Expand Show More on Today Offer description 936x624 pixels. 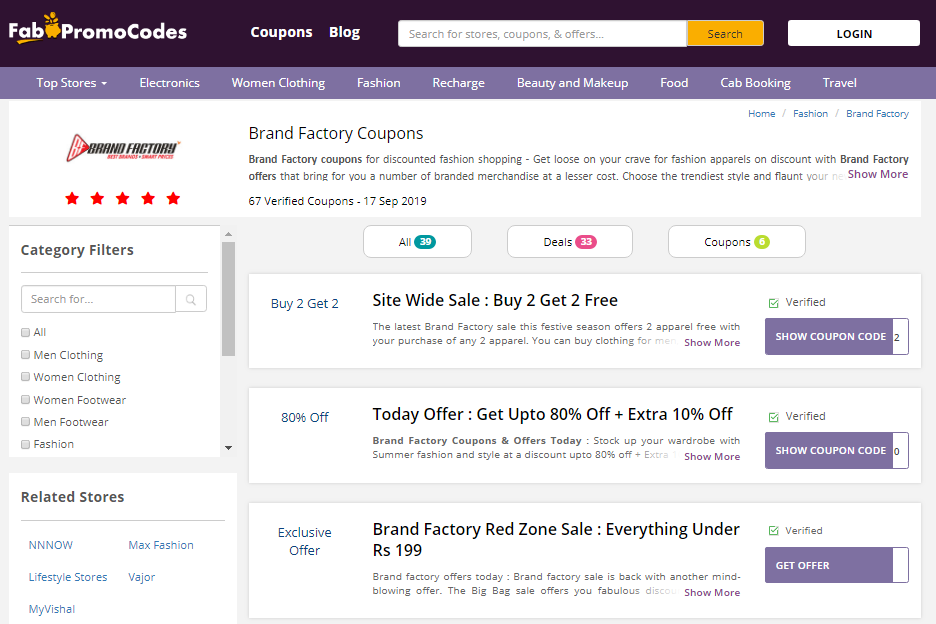[x=712, y=457]
